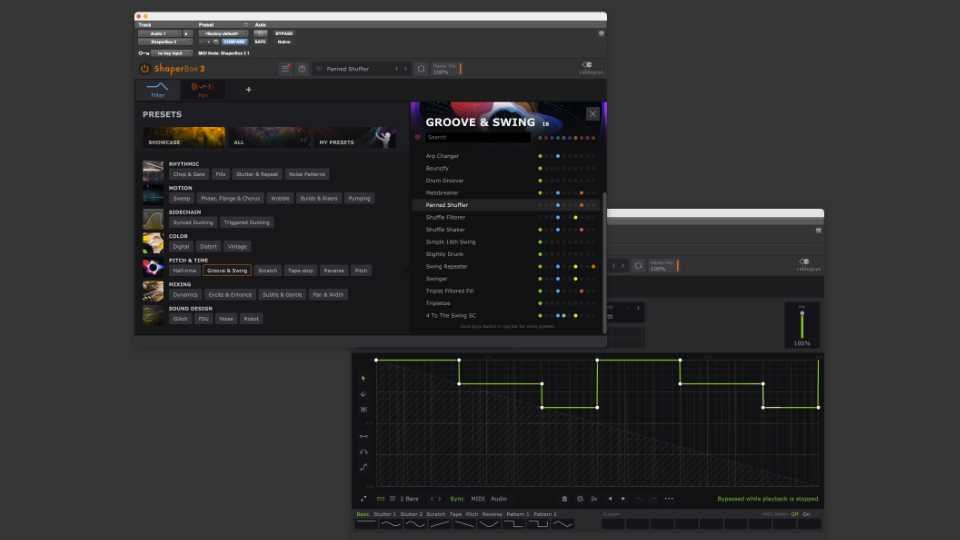Select the Noise Patterns category
This screenshot has height=540, width=960.
coord(307,174)
